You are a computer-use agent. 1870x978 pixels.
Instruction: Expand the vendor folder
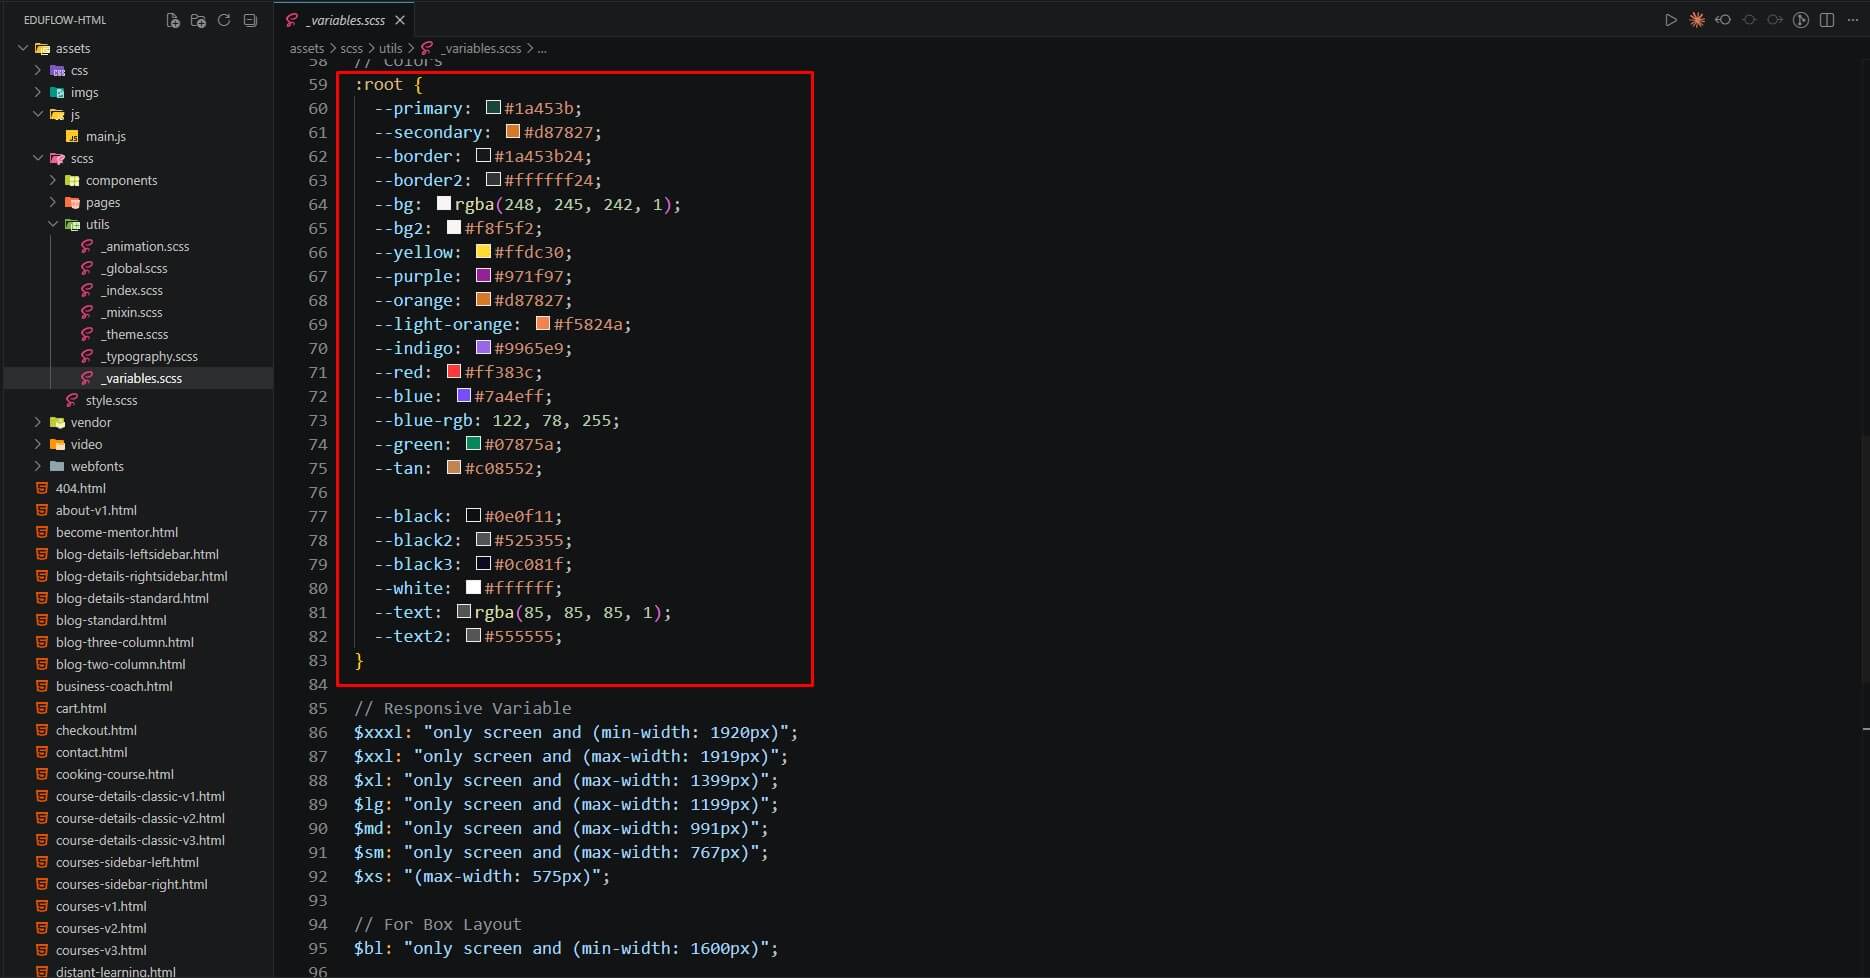coord(38,422)
